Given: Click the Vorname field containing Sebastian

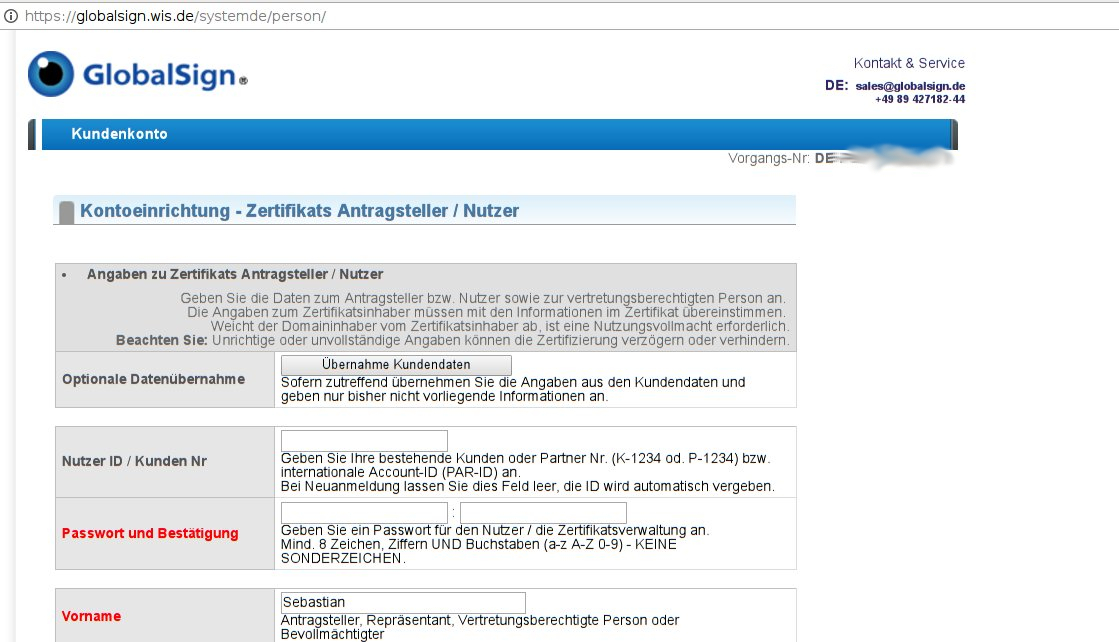Looking at the screenshot, I should (403, 602).
